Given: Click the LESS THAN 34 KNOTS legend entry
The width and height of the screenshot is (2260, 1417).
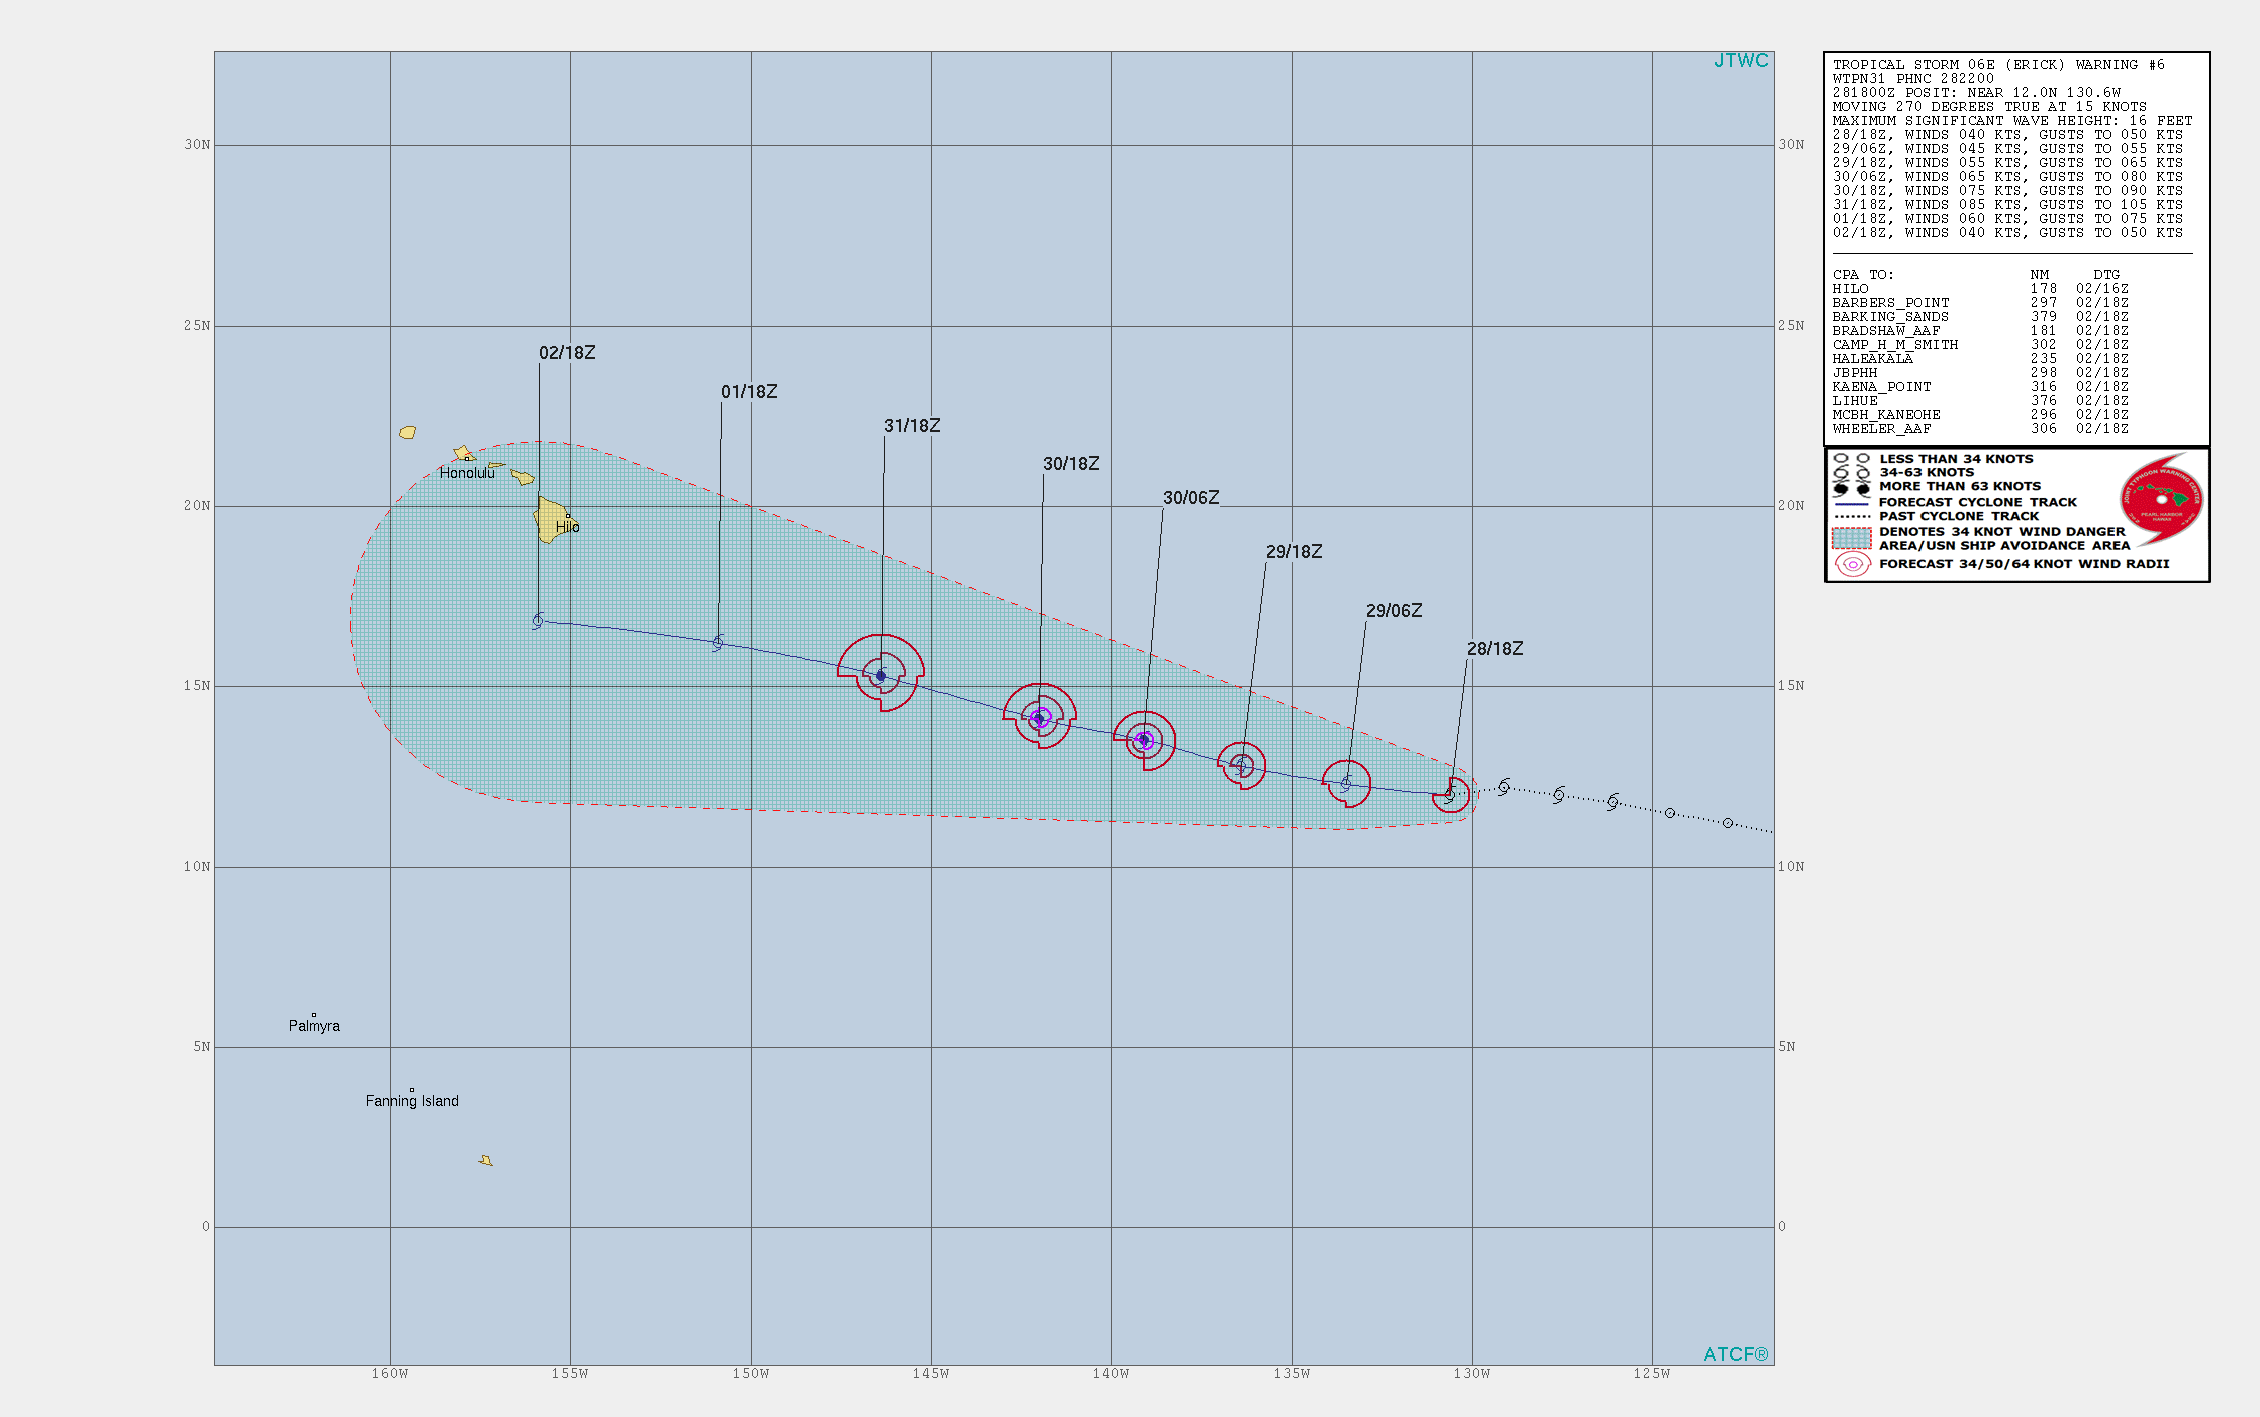Looking at the screenshot, I should coord(1956,459).
